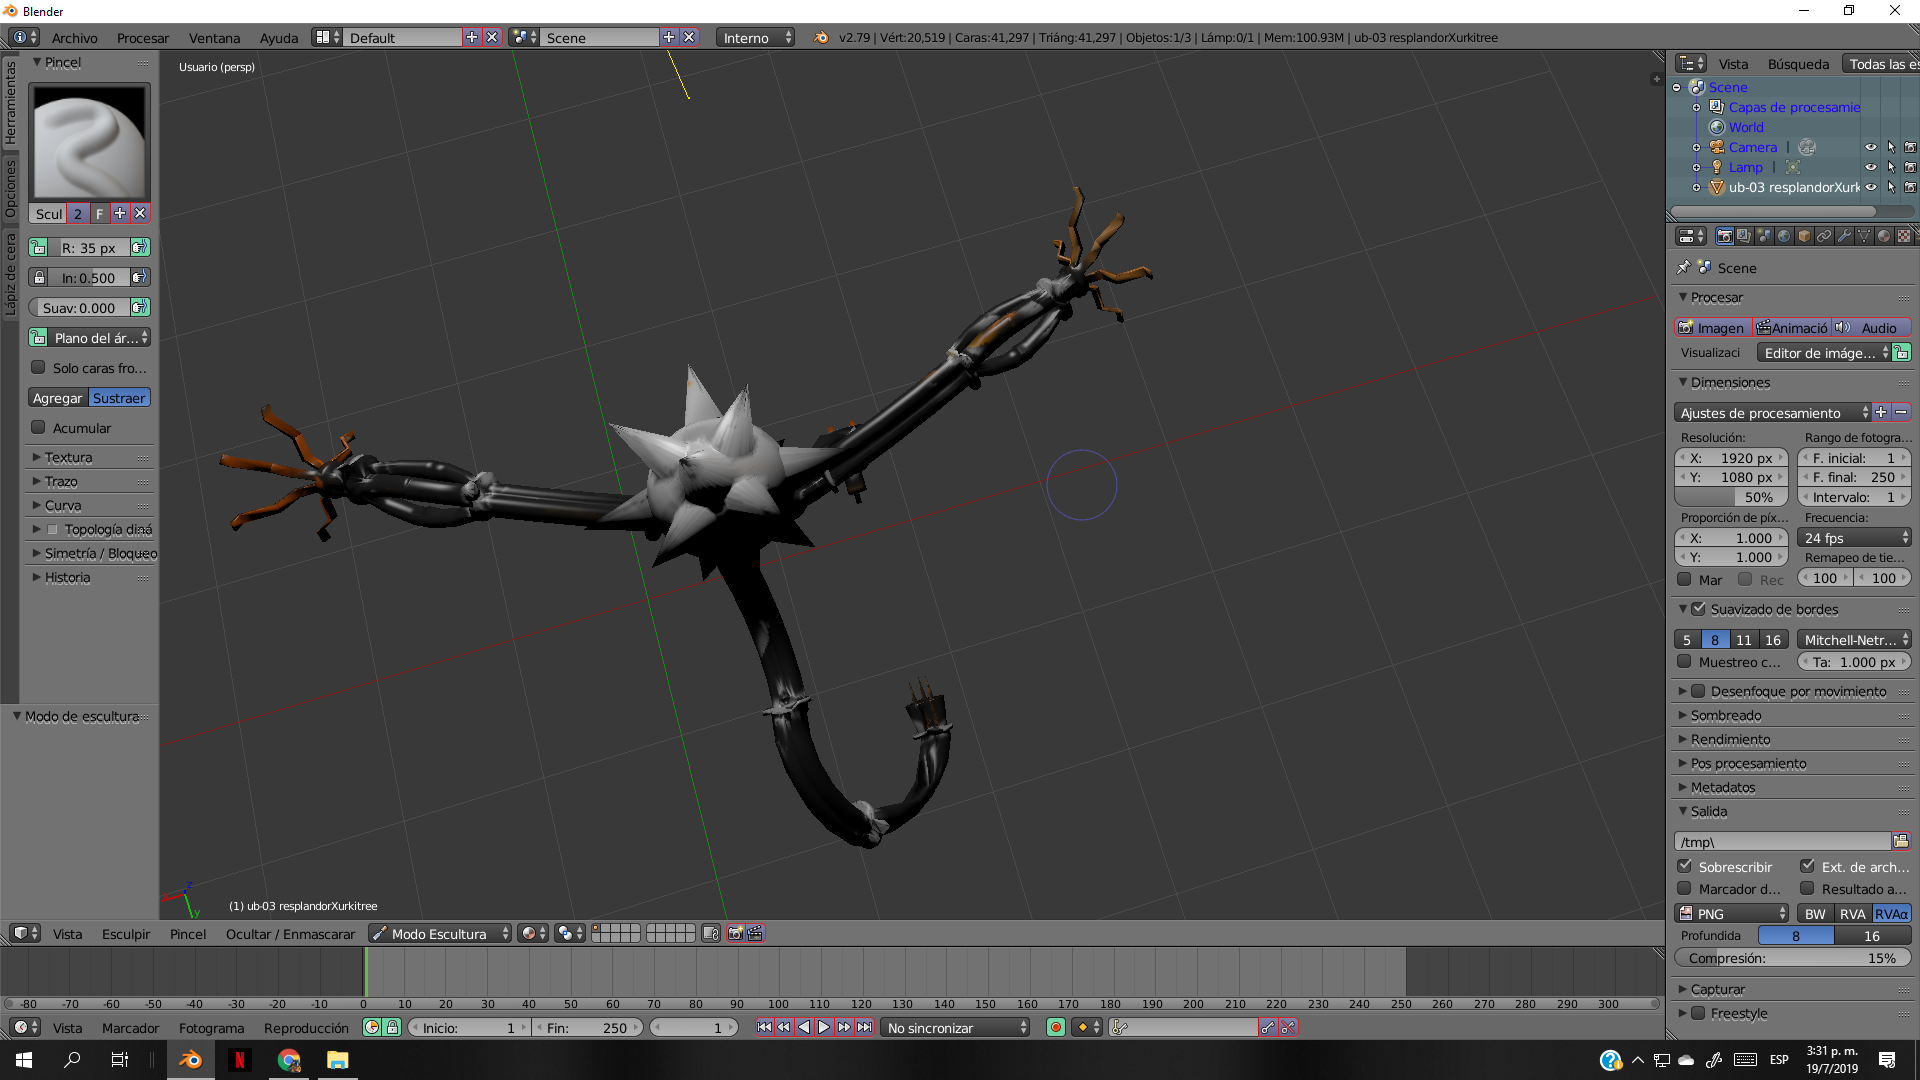Open the Archivo menu
The width and height of the screenshot is (1920, 1080).
(75, 37)
